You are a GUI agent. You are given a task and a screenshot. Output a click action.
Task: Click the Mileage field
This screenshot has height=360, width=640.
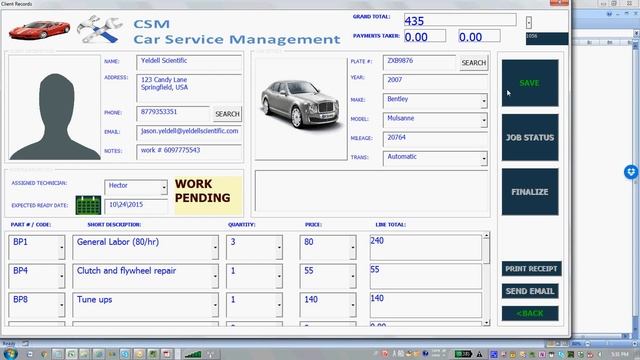click(436, 140)
